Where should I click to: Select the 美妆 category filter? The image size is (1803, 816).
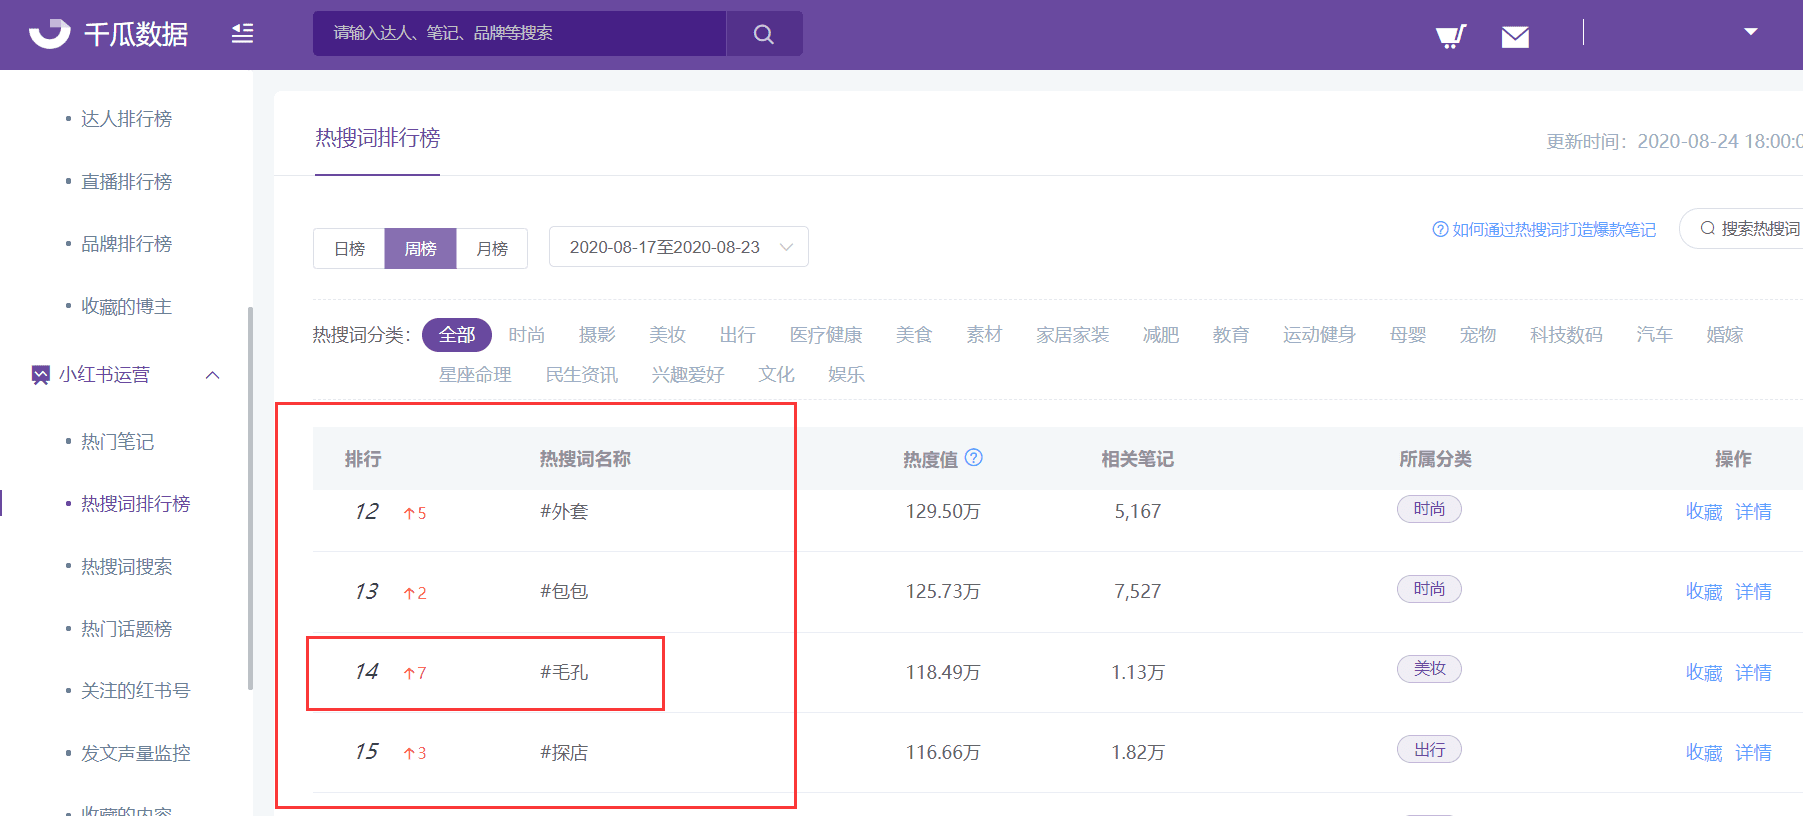coord(667,335)
